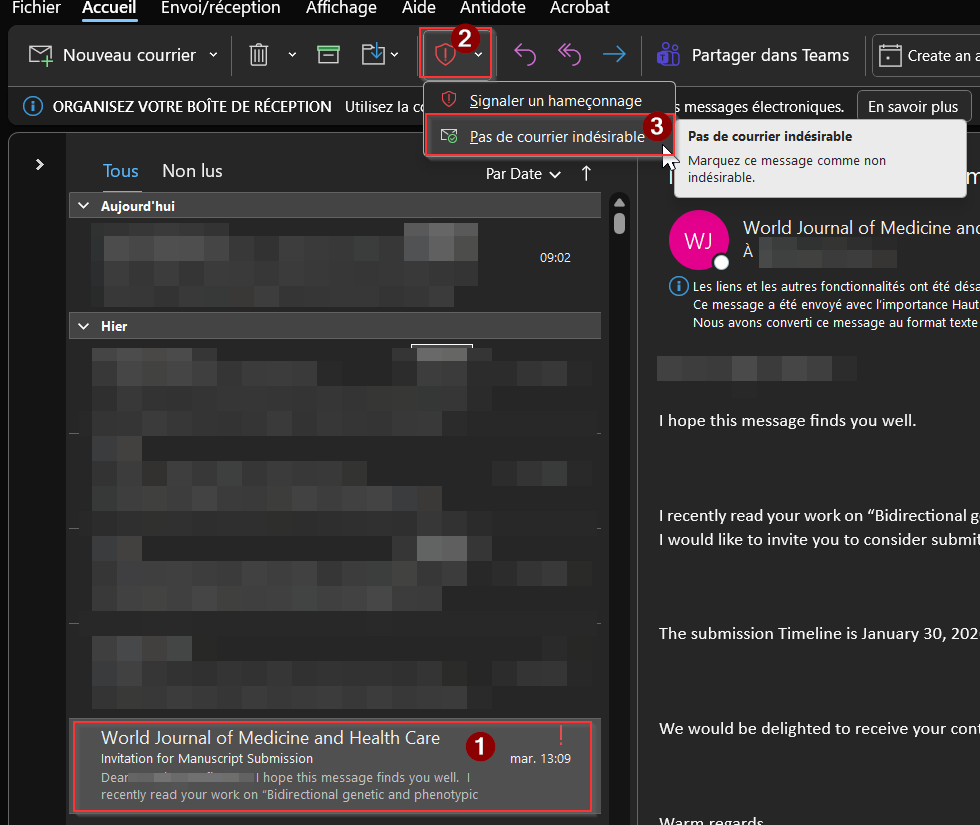
Task: Open the Par Date sort dropdown
Action: point(522,174)
